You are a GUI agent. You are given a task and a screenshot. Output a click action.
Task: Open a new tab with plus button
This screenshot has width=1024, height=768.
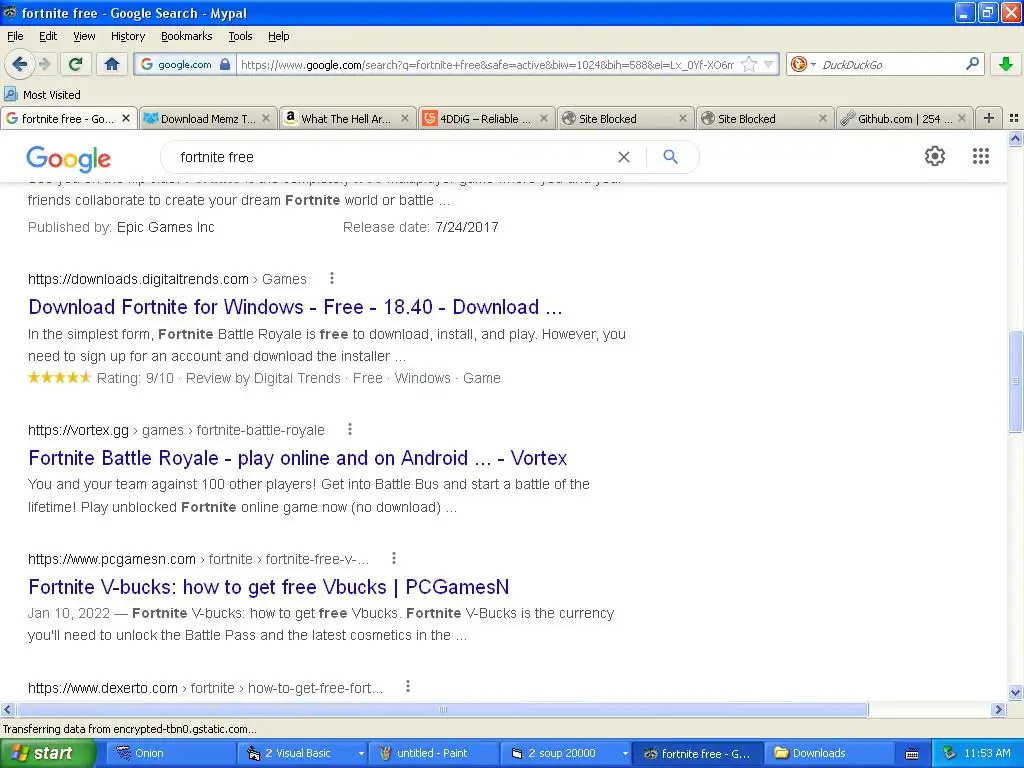coord(989,118)
